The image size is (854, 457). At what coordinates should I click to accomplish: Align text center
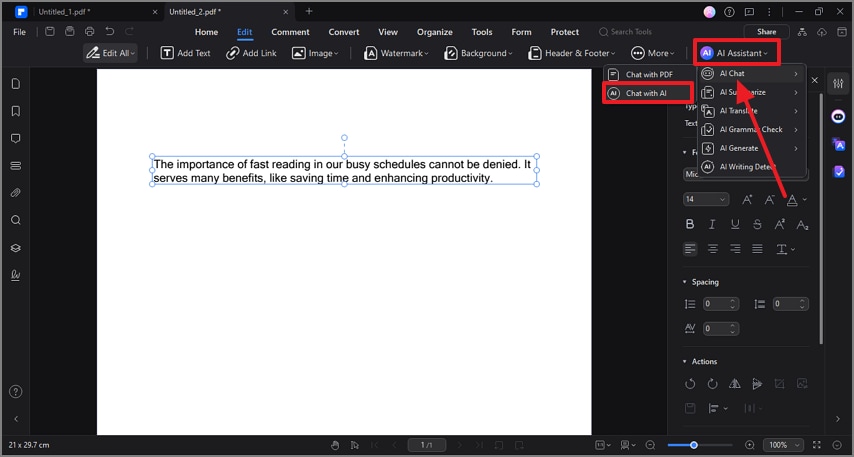coord(712,249)
